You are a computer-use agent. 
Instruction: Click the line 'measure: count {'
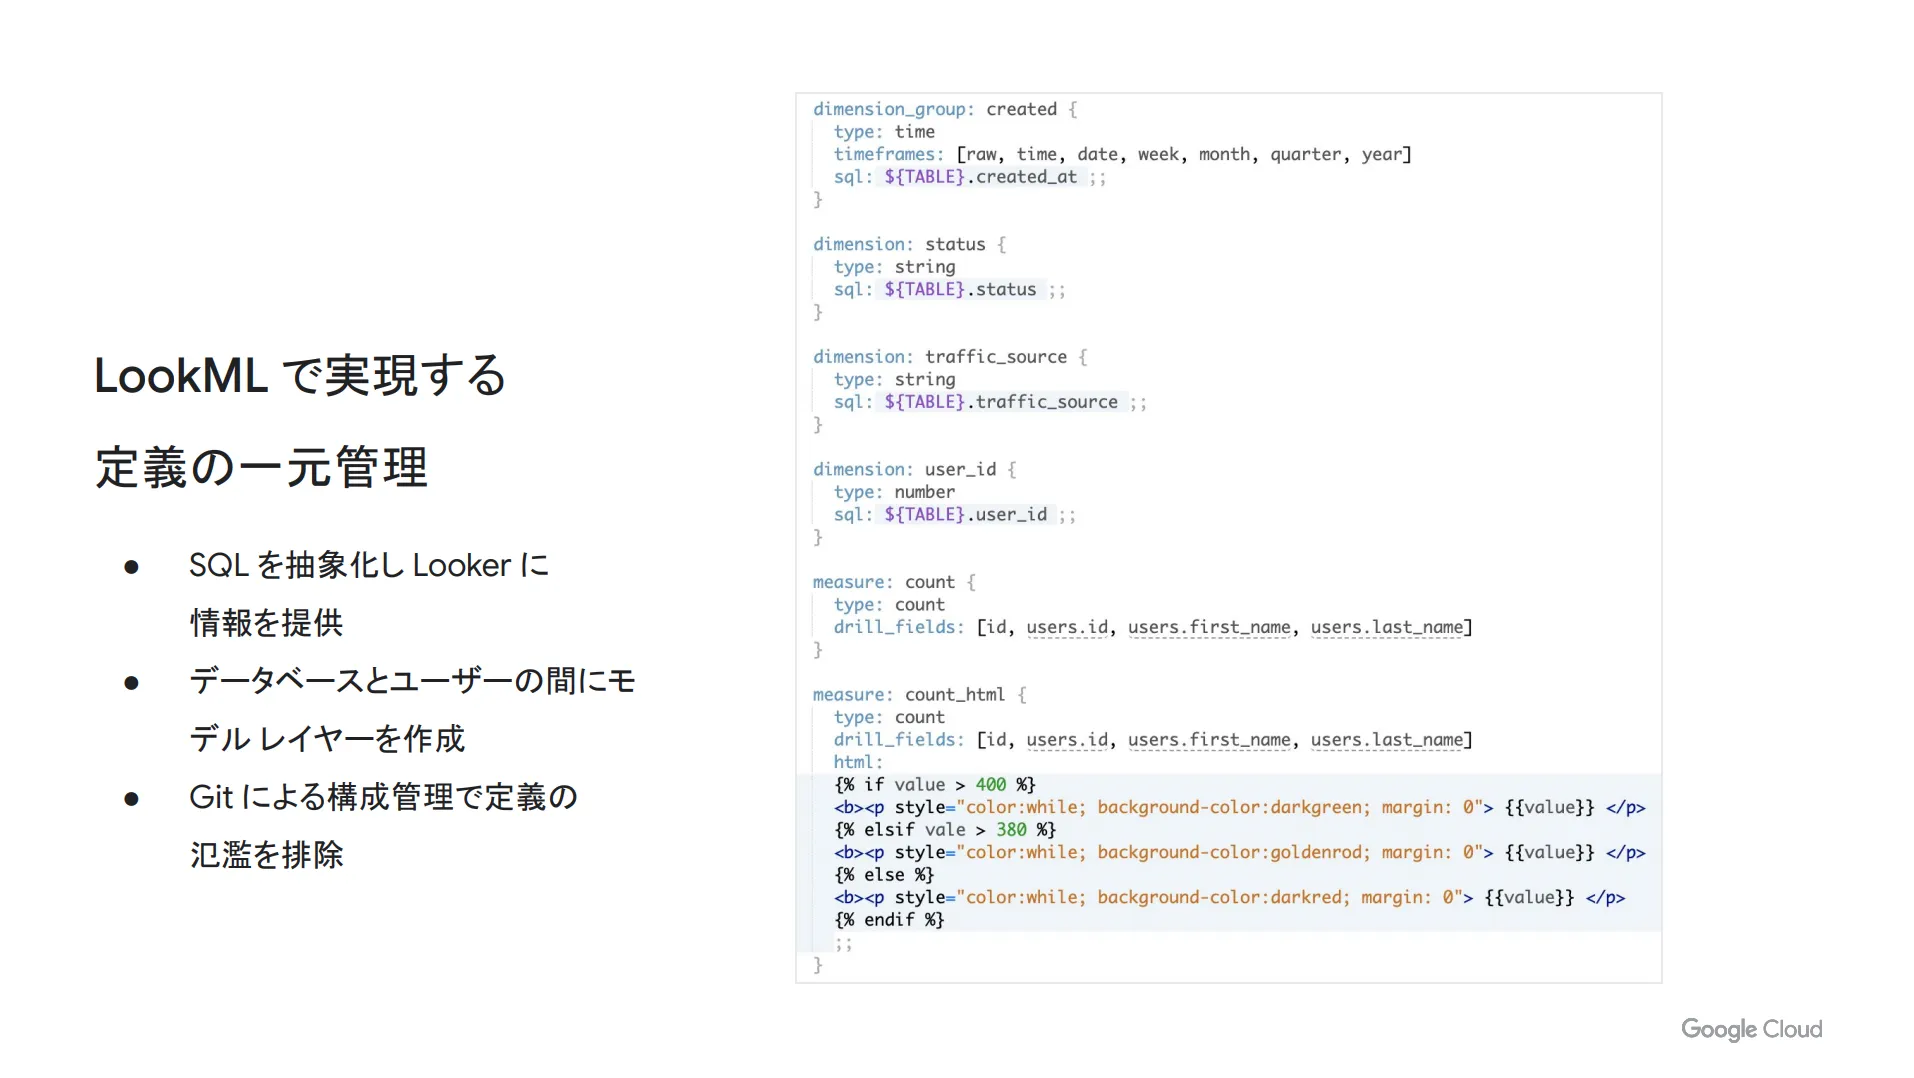pos(894,582)
